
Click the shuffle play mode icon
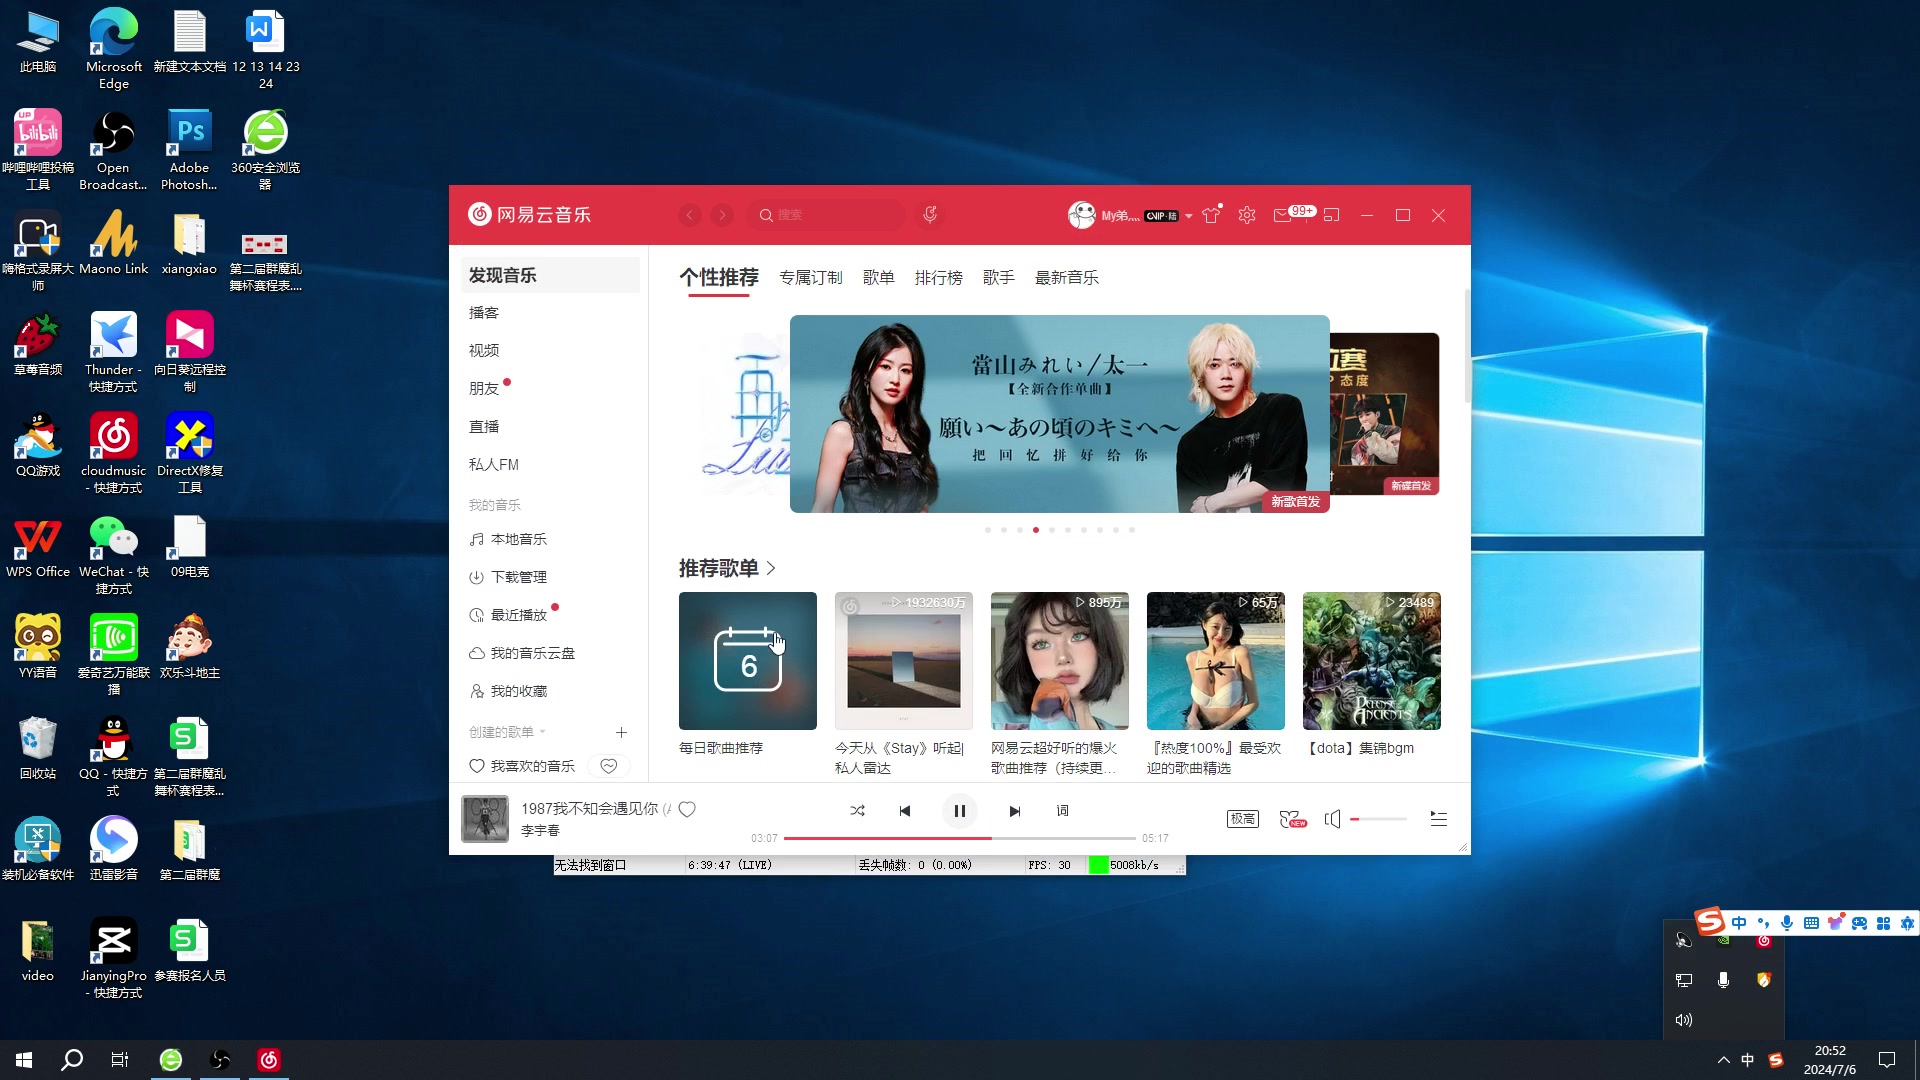click(x=857, y=811)
